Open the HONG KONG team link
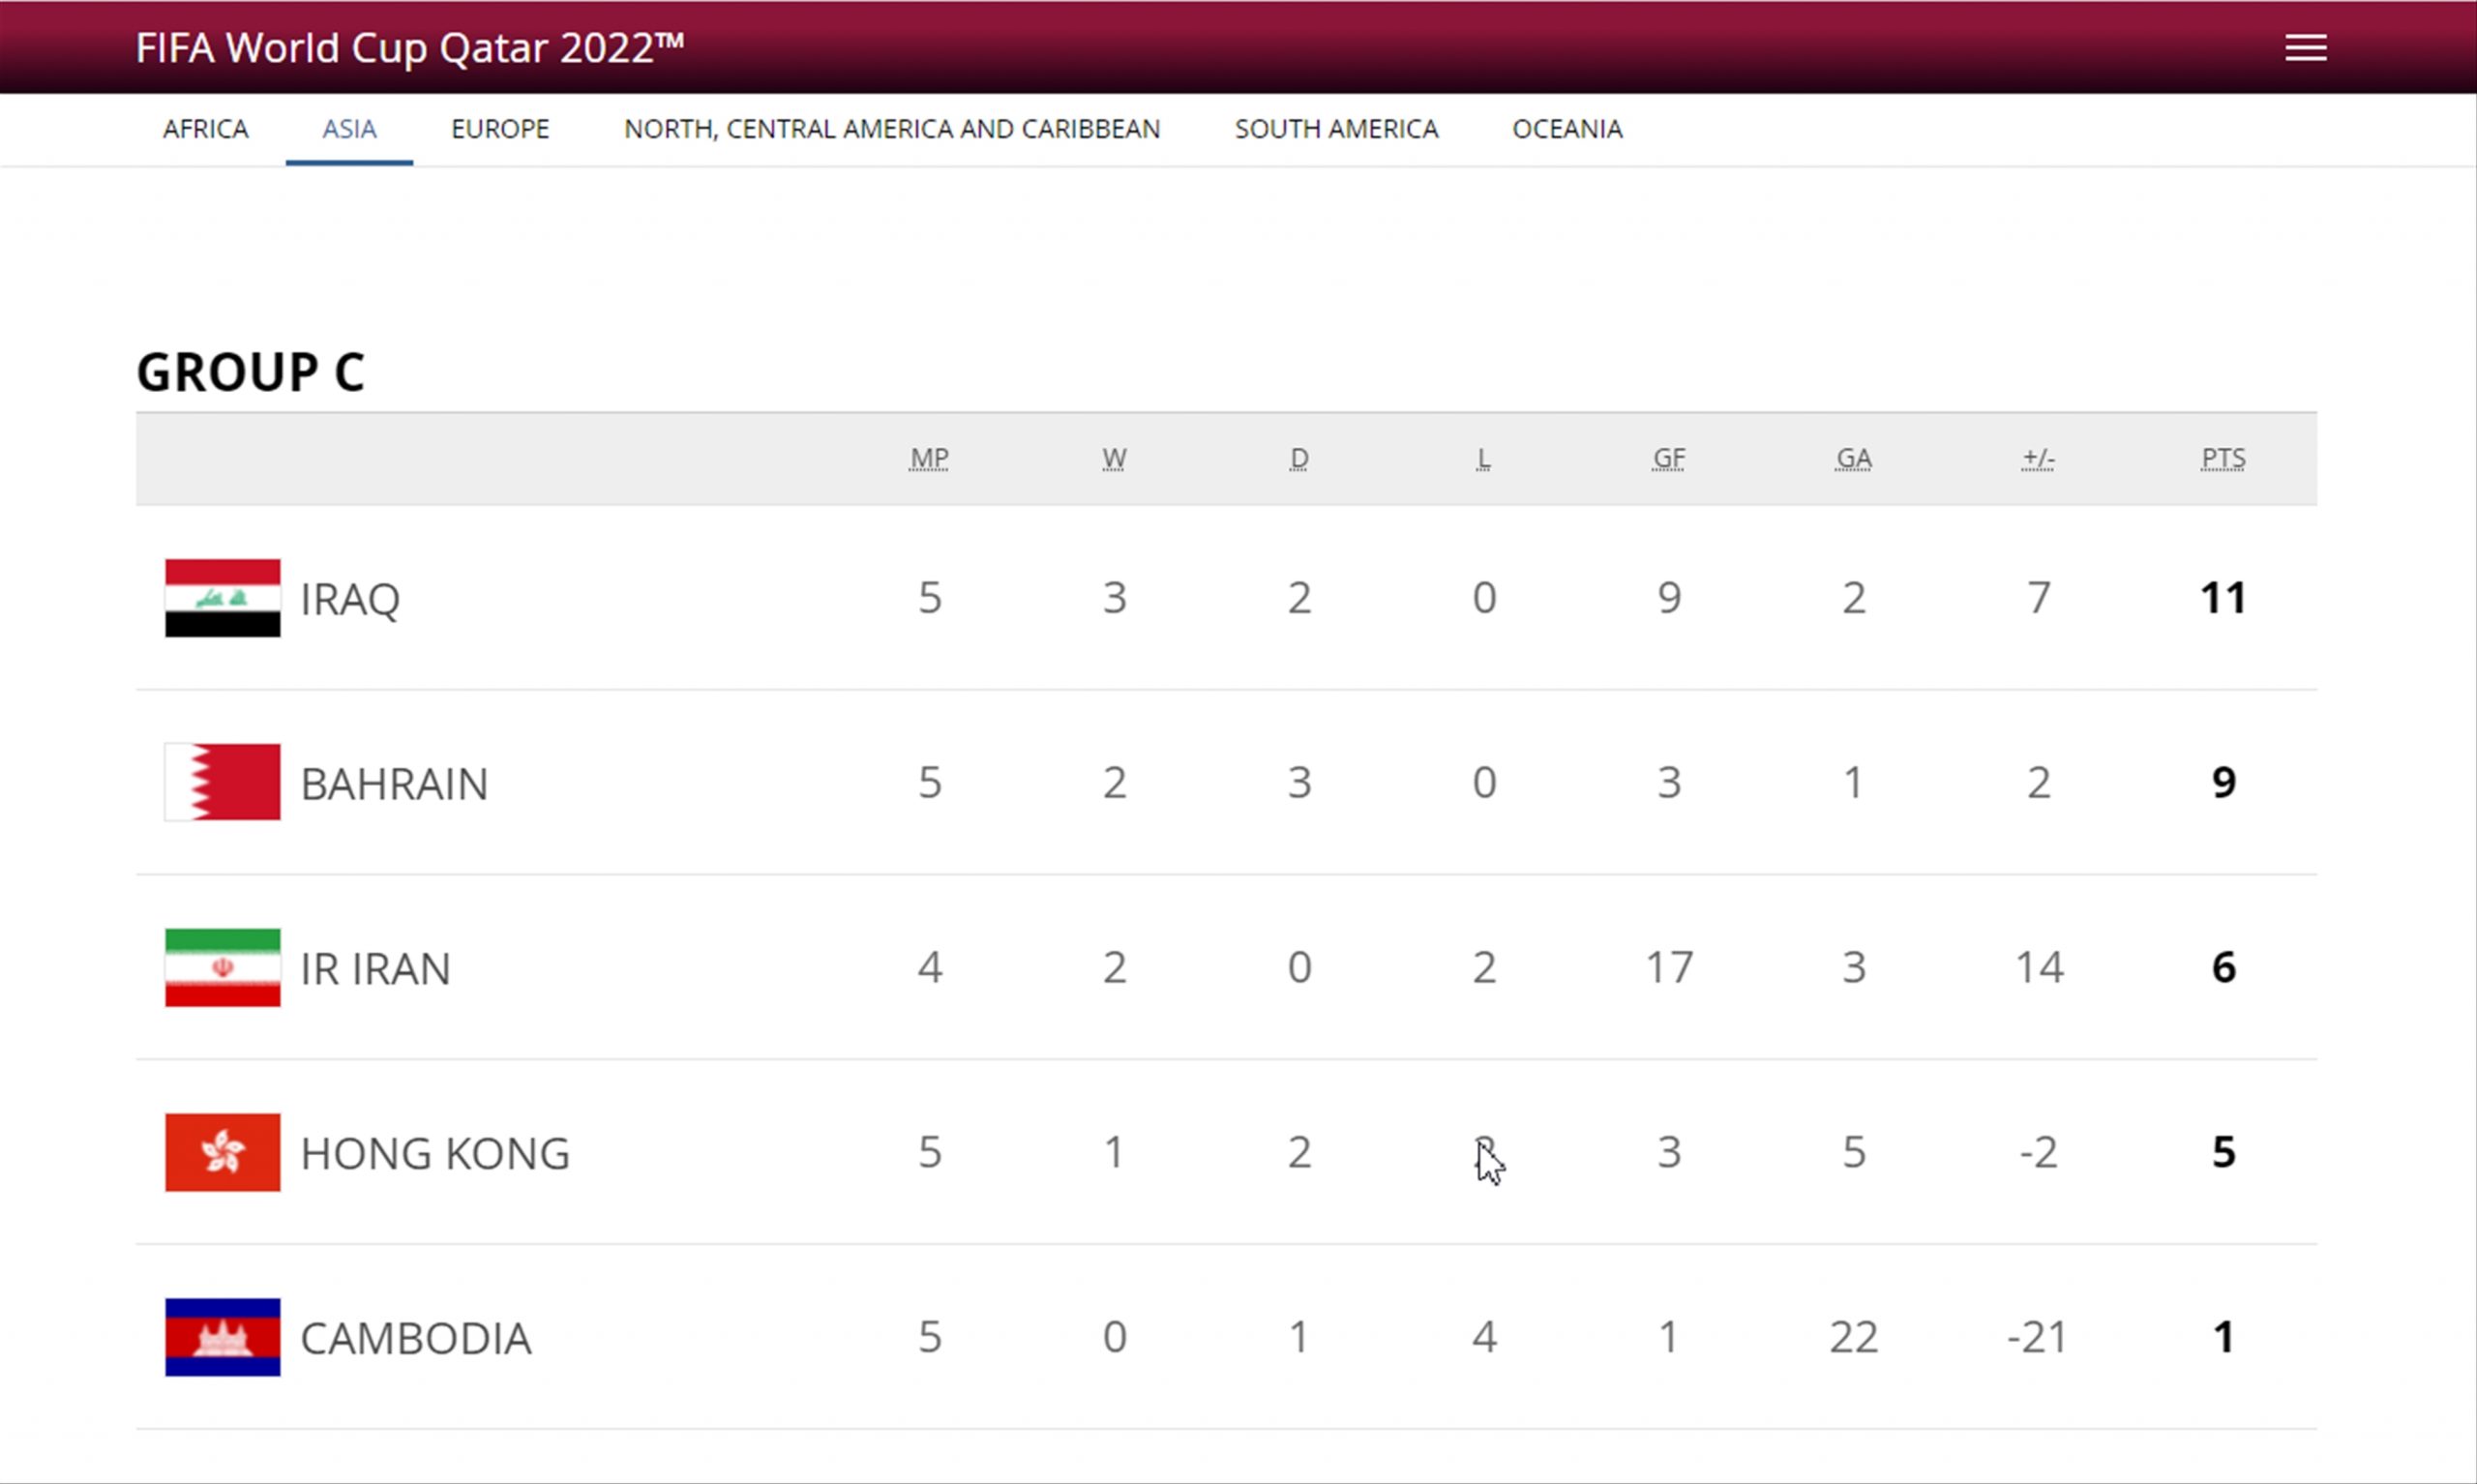The width and height of the screenshot is (2477, 1484). pos(435,1153)
